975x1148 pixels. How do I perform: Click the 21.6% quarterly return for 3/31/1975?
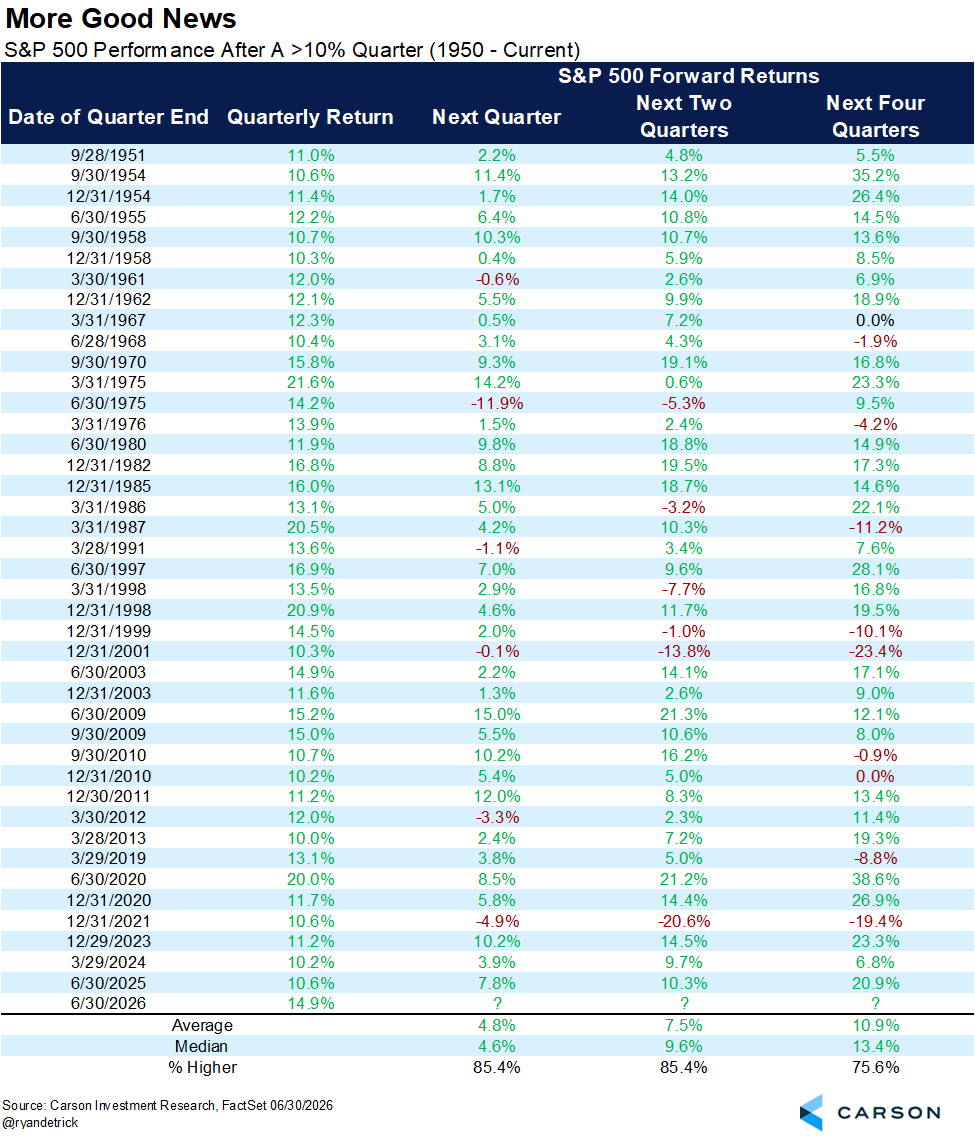point(311,382)
